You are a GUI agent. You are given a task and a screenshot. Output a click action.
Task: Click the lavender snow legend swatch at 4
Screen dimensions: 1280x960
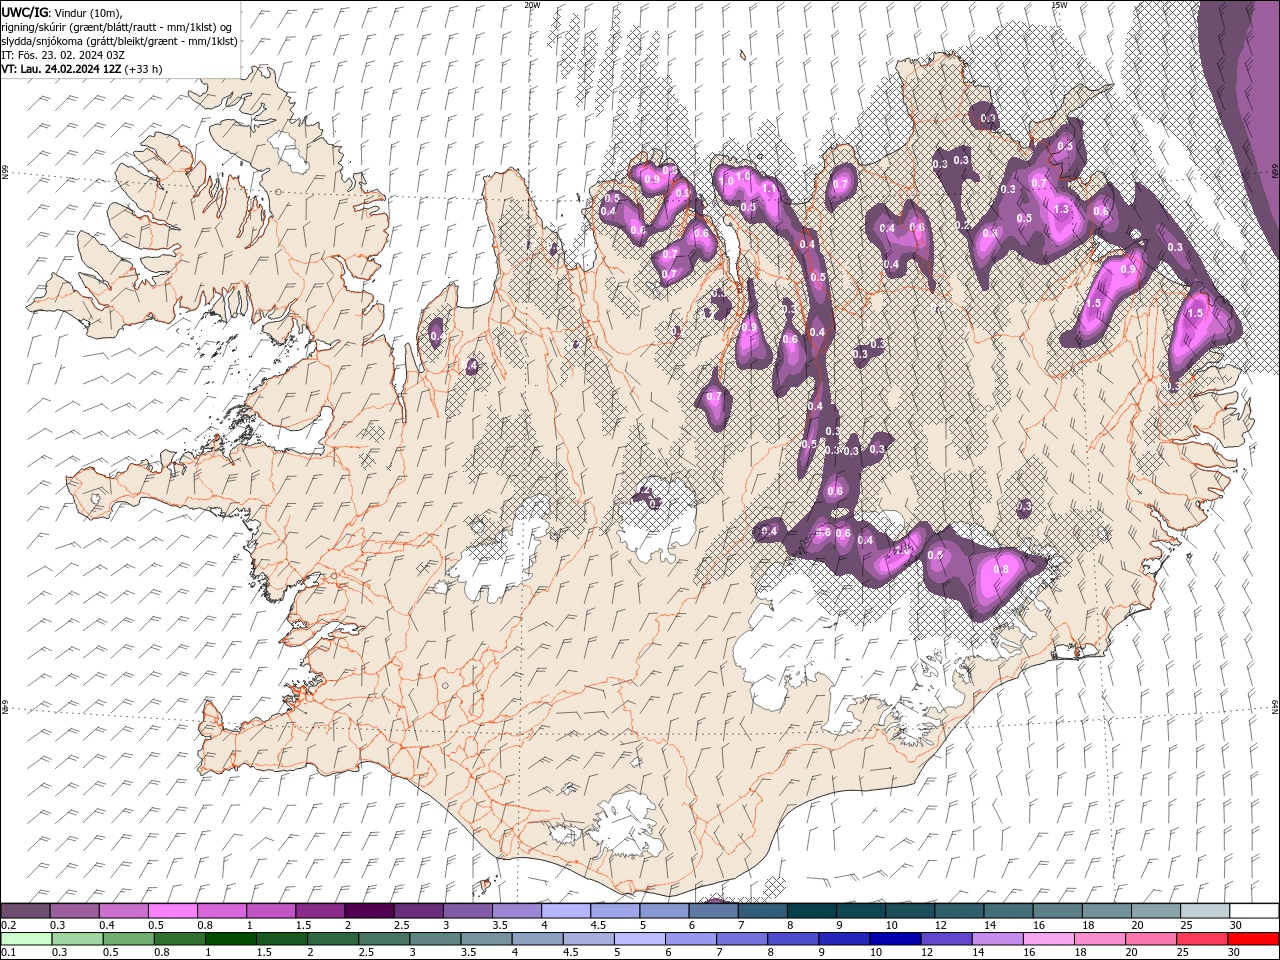566,911
